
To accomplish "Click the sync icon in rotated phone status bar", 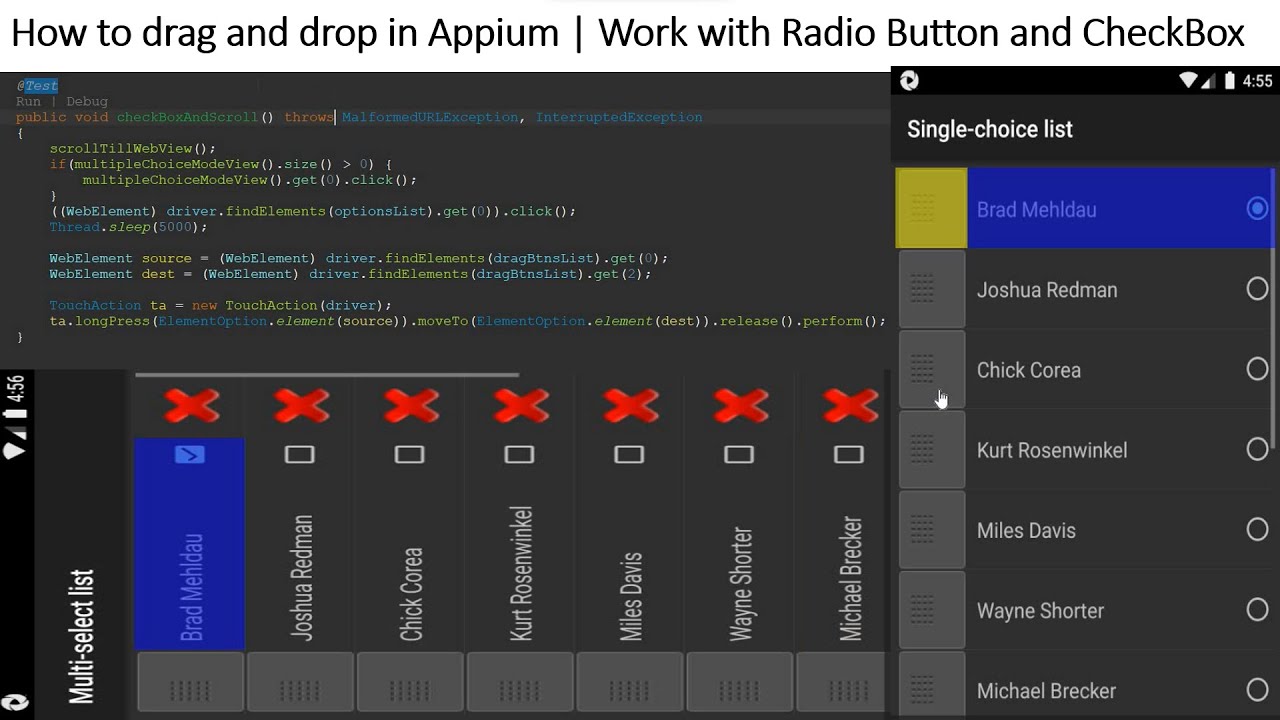I will [x=15, y=703].
